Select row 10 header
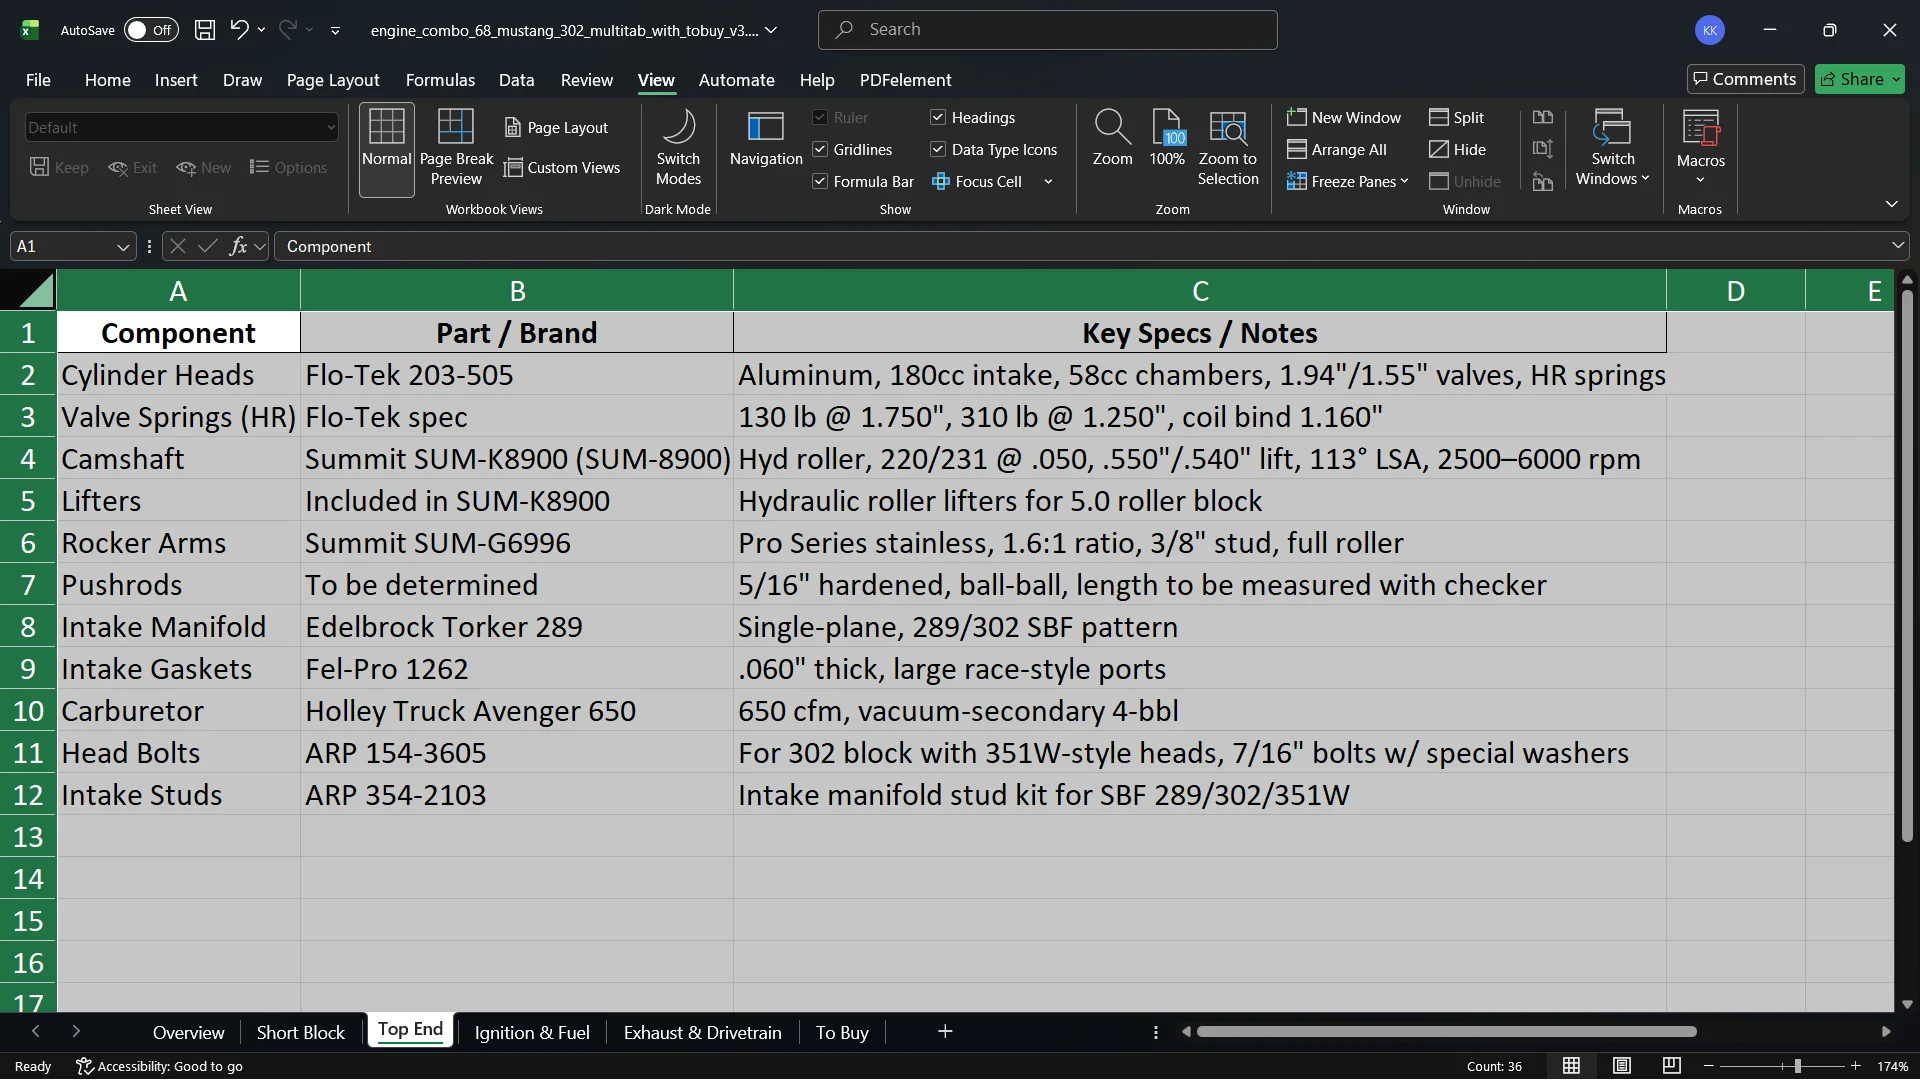This screenshot has width=1920, height=1080. click(x=28, y=711)
